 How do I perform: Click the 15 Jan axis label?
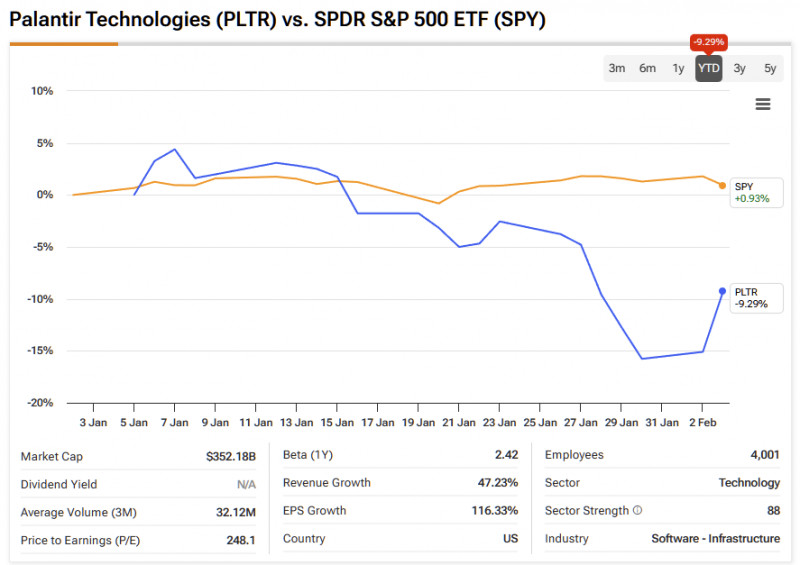click(x=337, y=422)
